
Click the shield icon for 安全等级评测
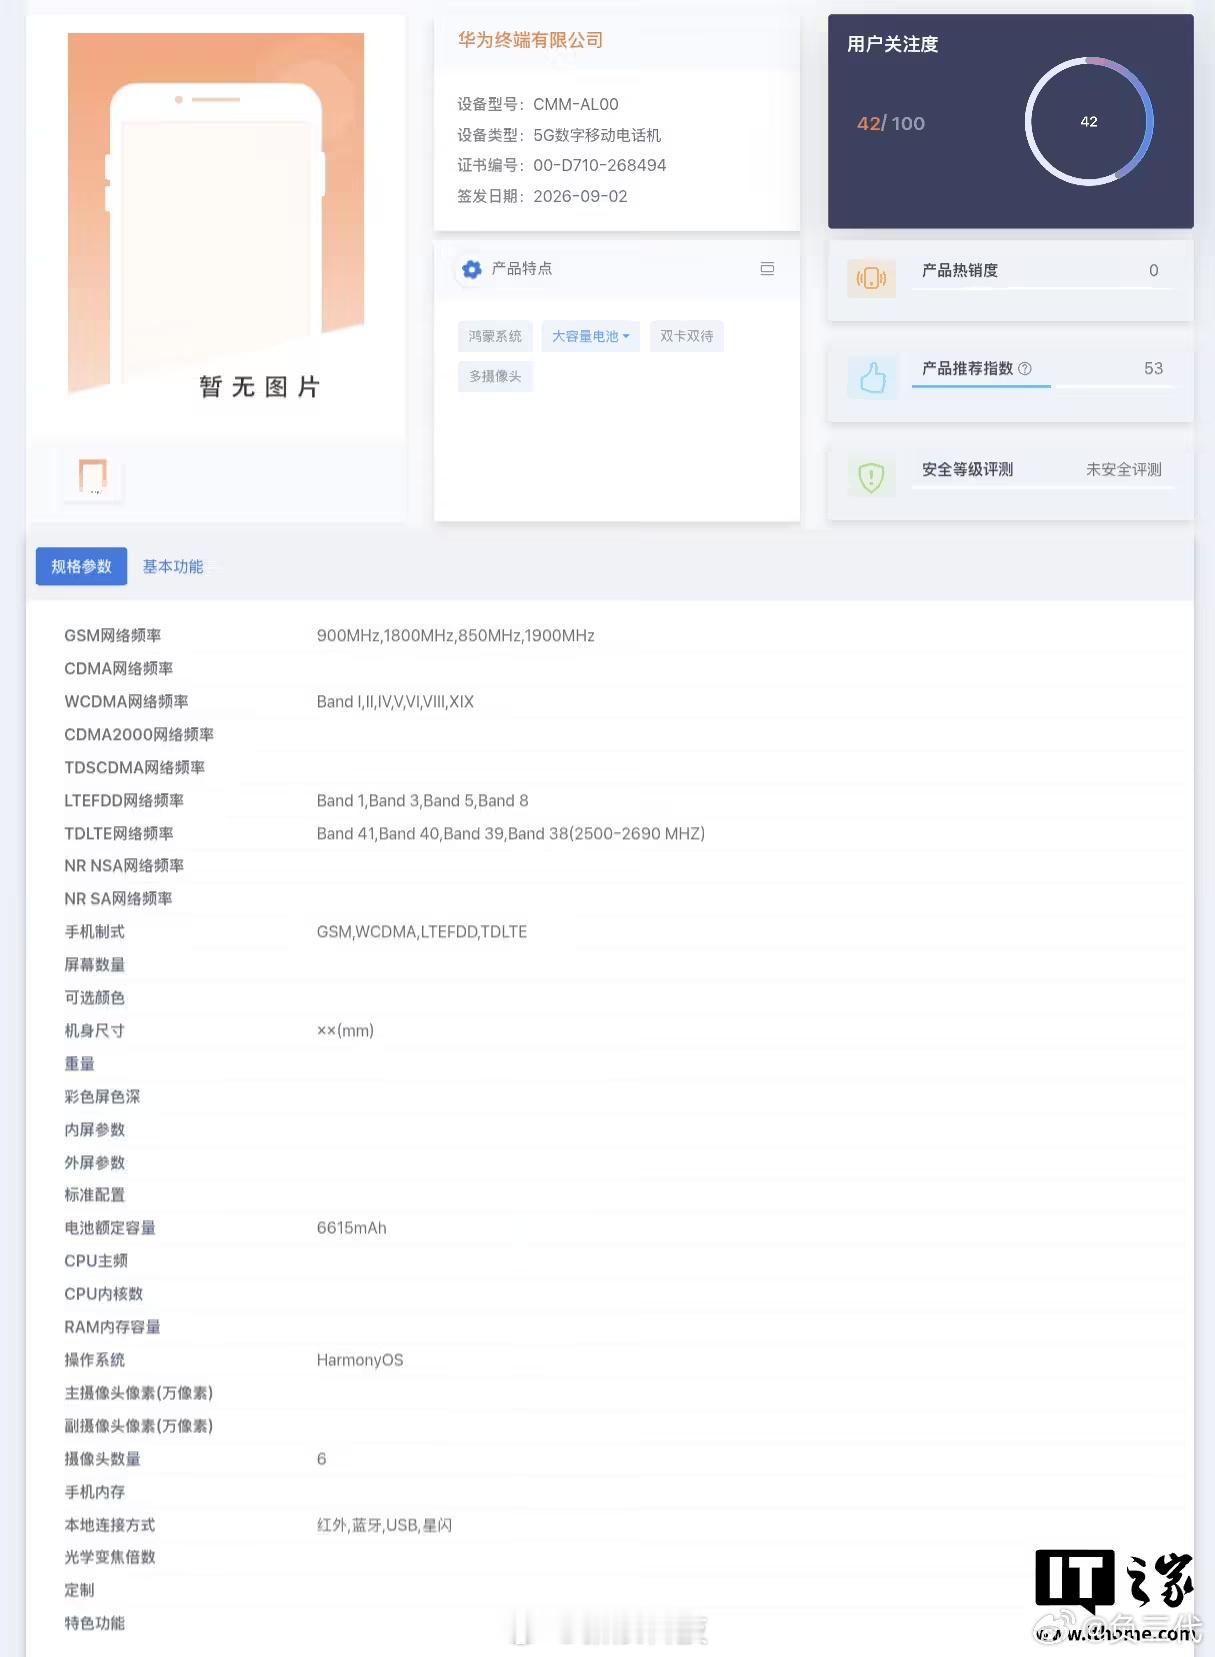point(871,477)
